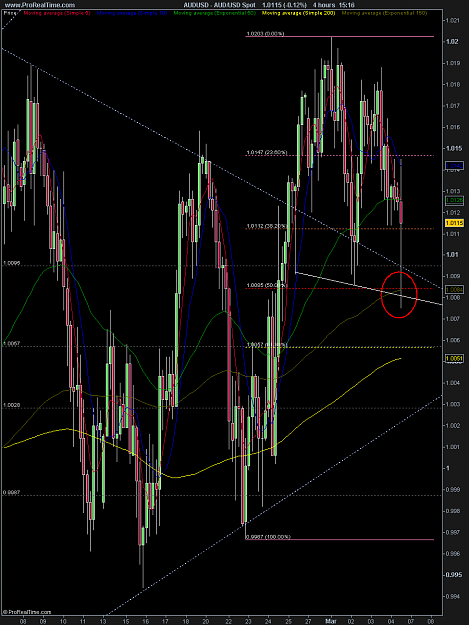Click the Price legend label
The width and height of the screenshot is (469, 625).
(10, 13)
